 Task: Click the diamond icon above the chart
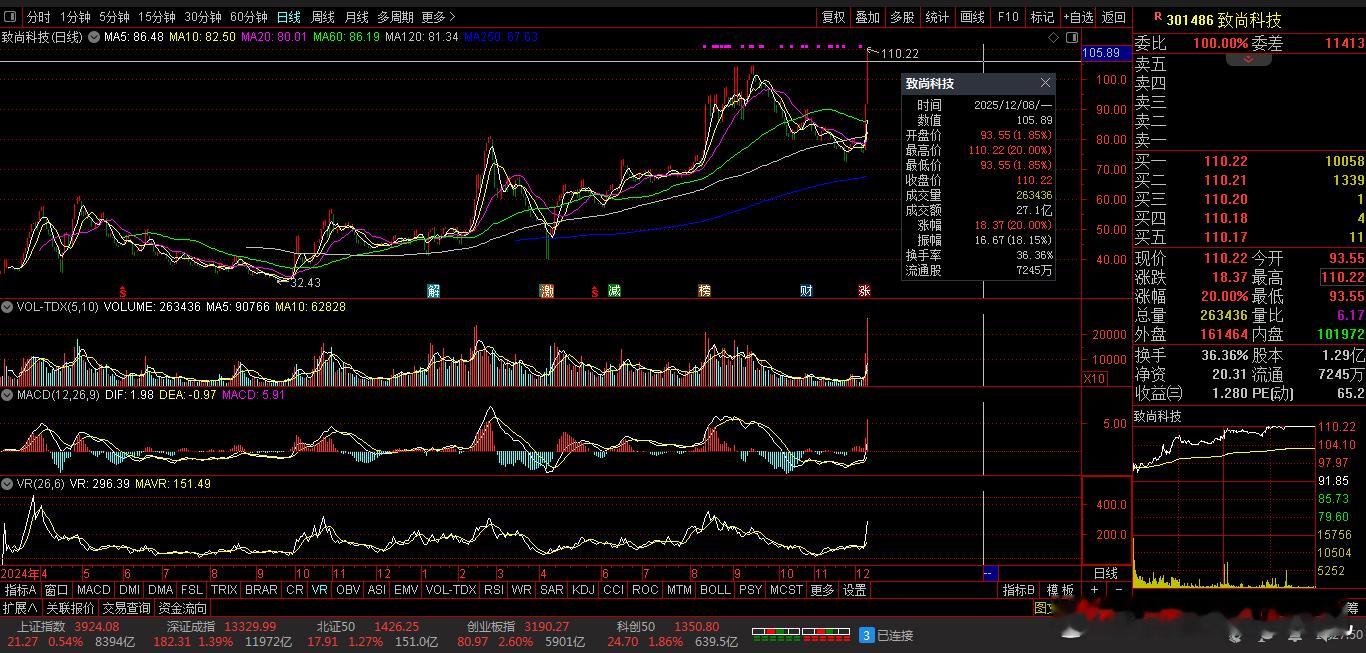click(1054, 37)
